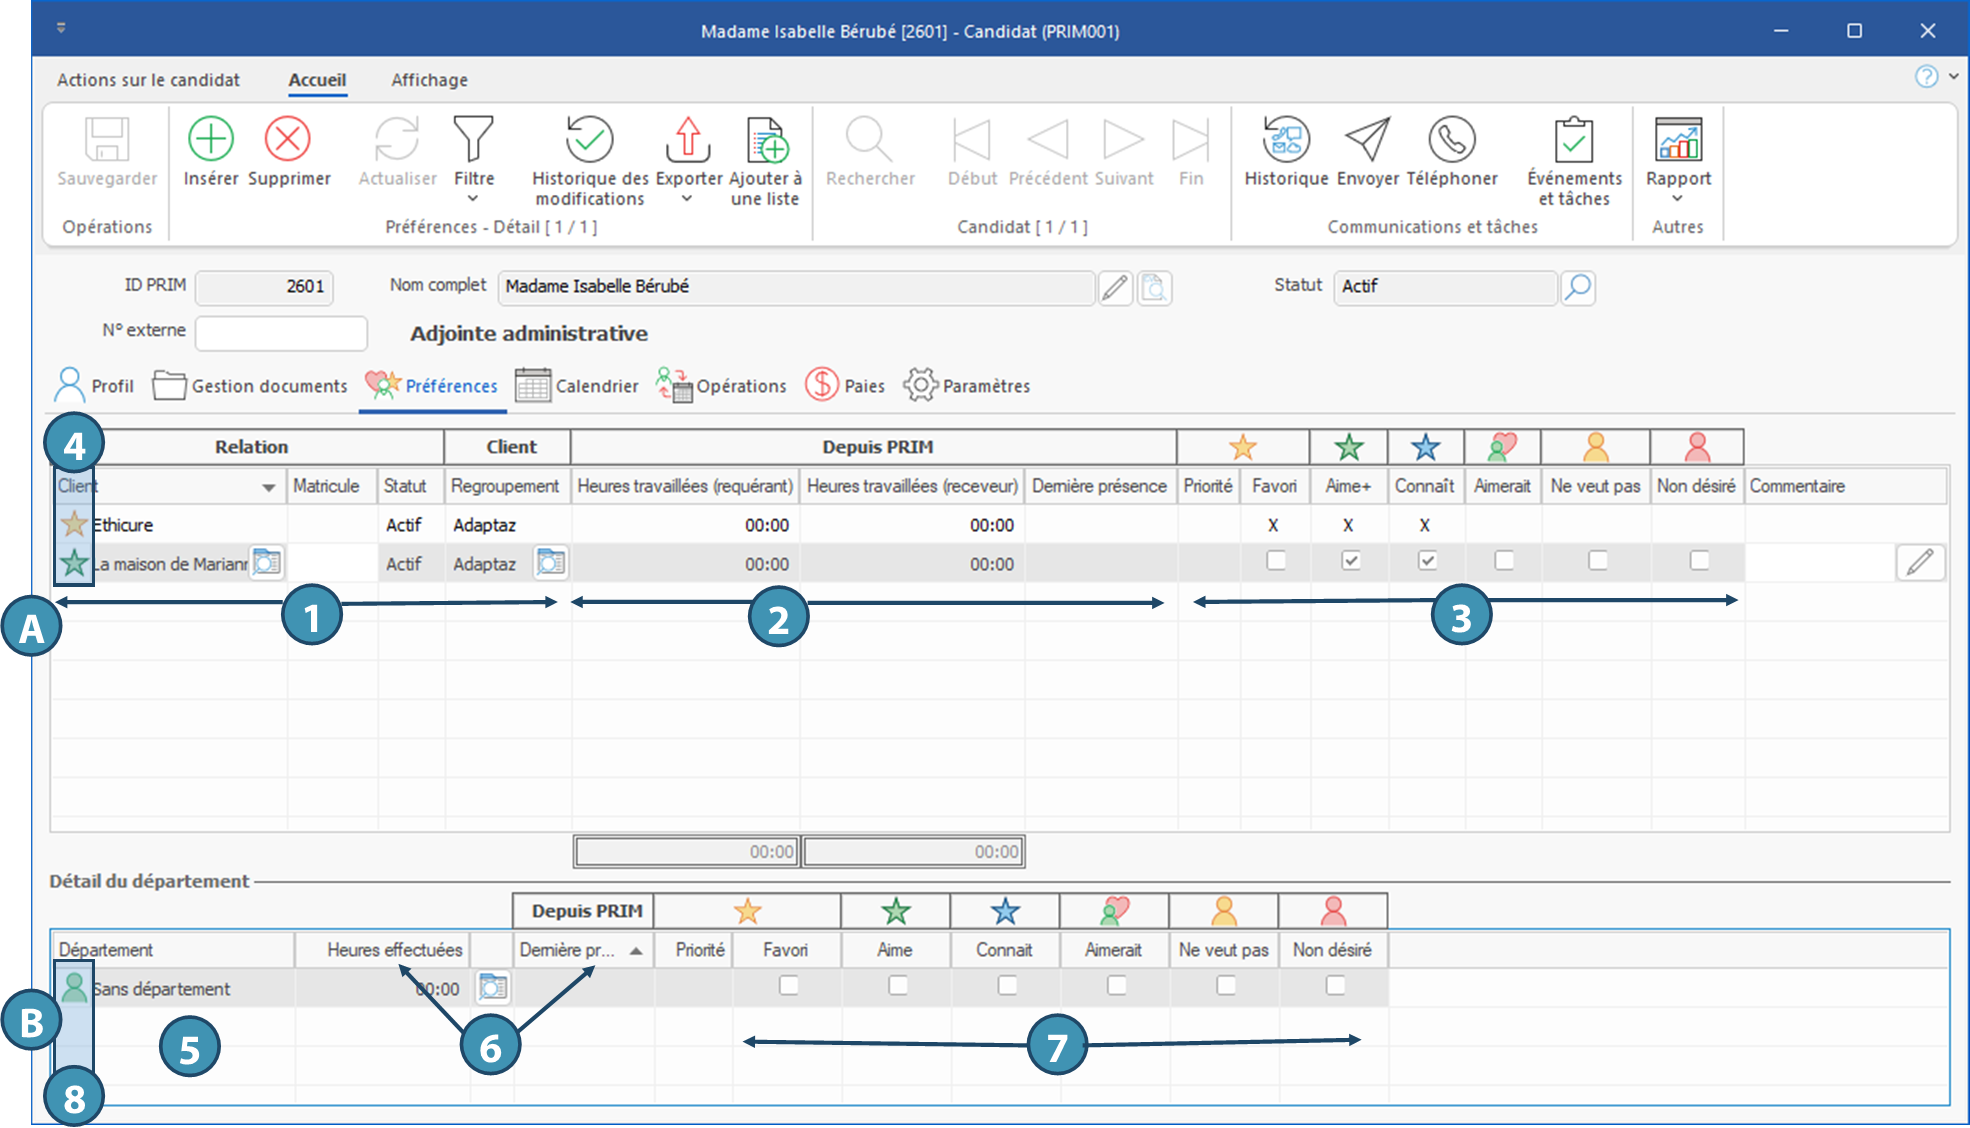Toggle Favori checkbox for La maison de Mariann

pos(1275,561)
